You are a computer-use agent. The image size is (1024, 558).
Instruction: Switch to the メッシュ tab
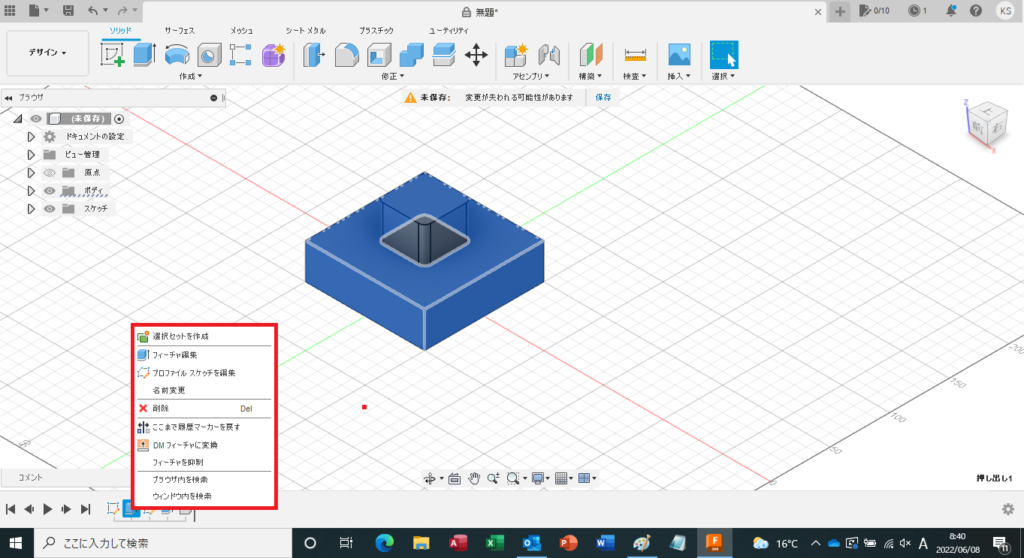tap(241, 31)
